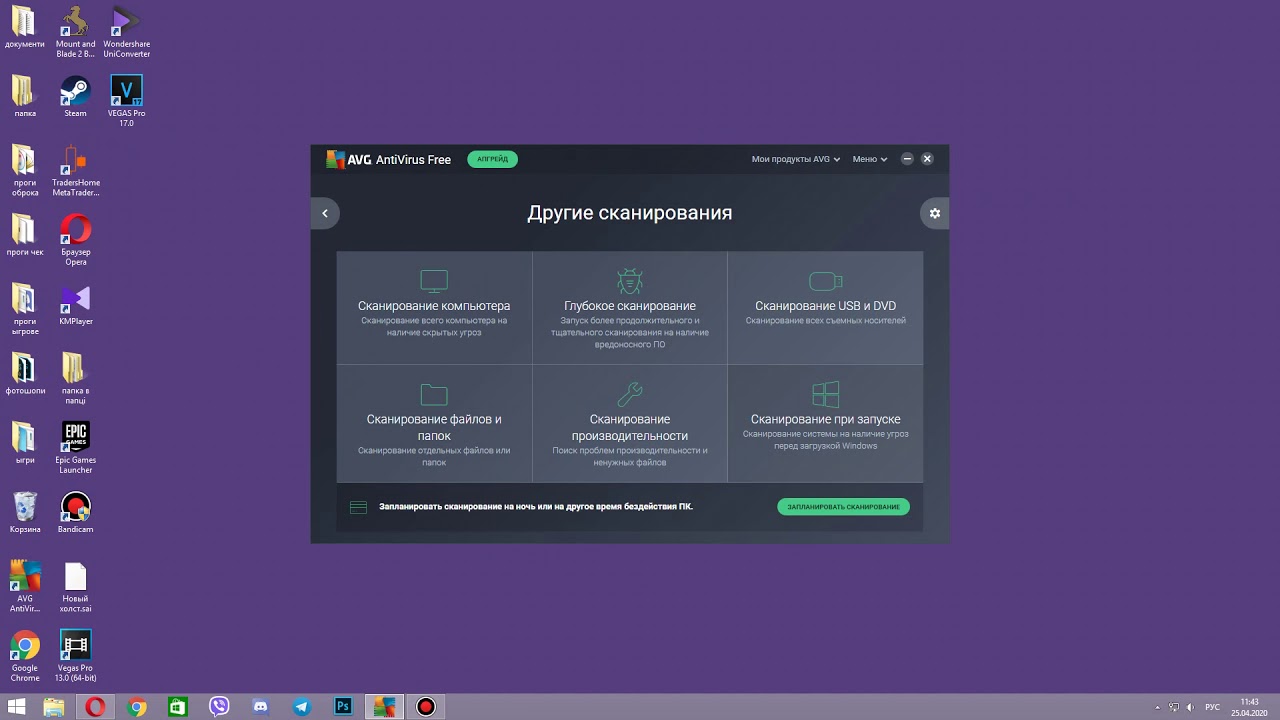Select Сканирование USB и DVD tile
Screen dimensions: 1280x720
pos(825,307)
